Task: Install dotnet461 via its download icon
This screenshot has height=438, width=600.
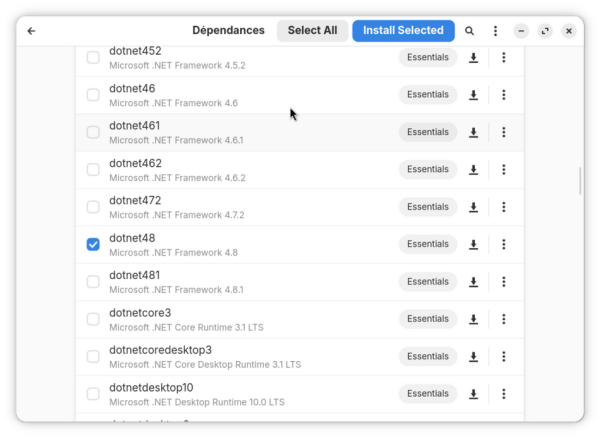Action: pyautogui.click(x=473, y=132)
